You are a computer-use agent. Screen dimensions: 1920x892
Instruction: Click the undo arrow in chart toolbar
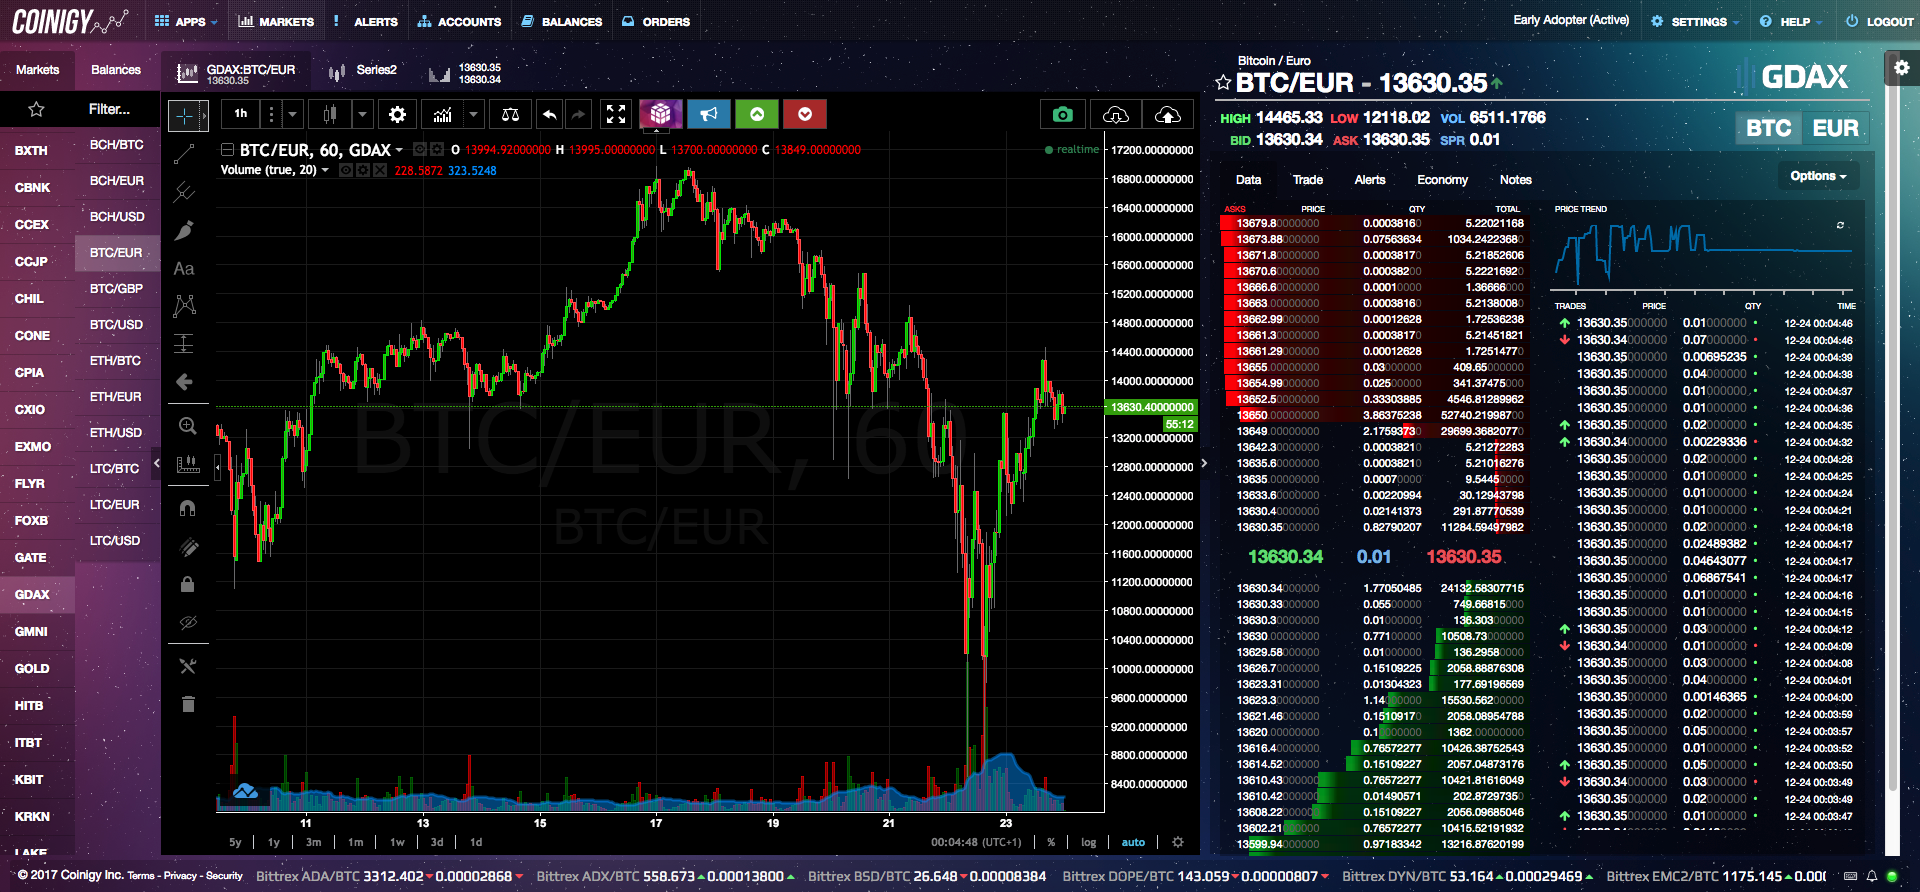coord(549,115)
